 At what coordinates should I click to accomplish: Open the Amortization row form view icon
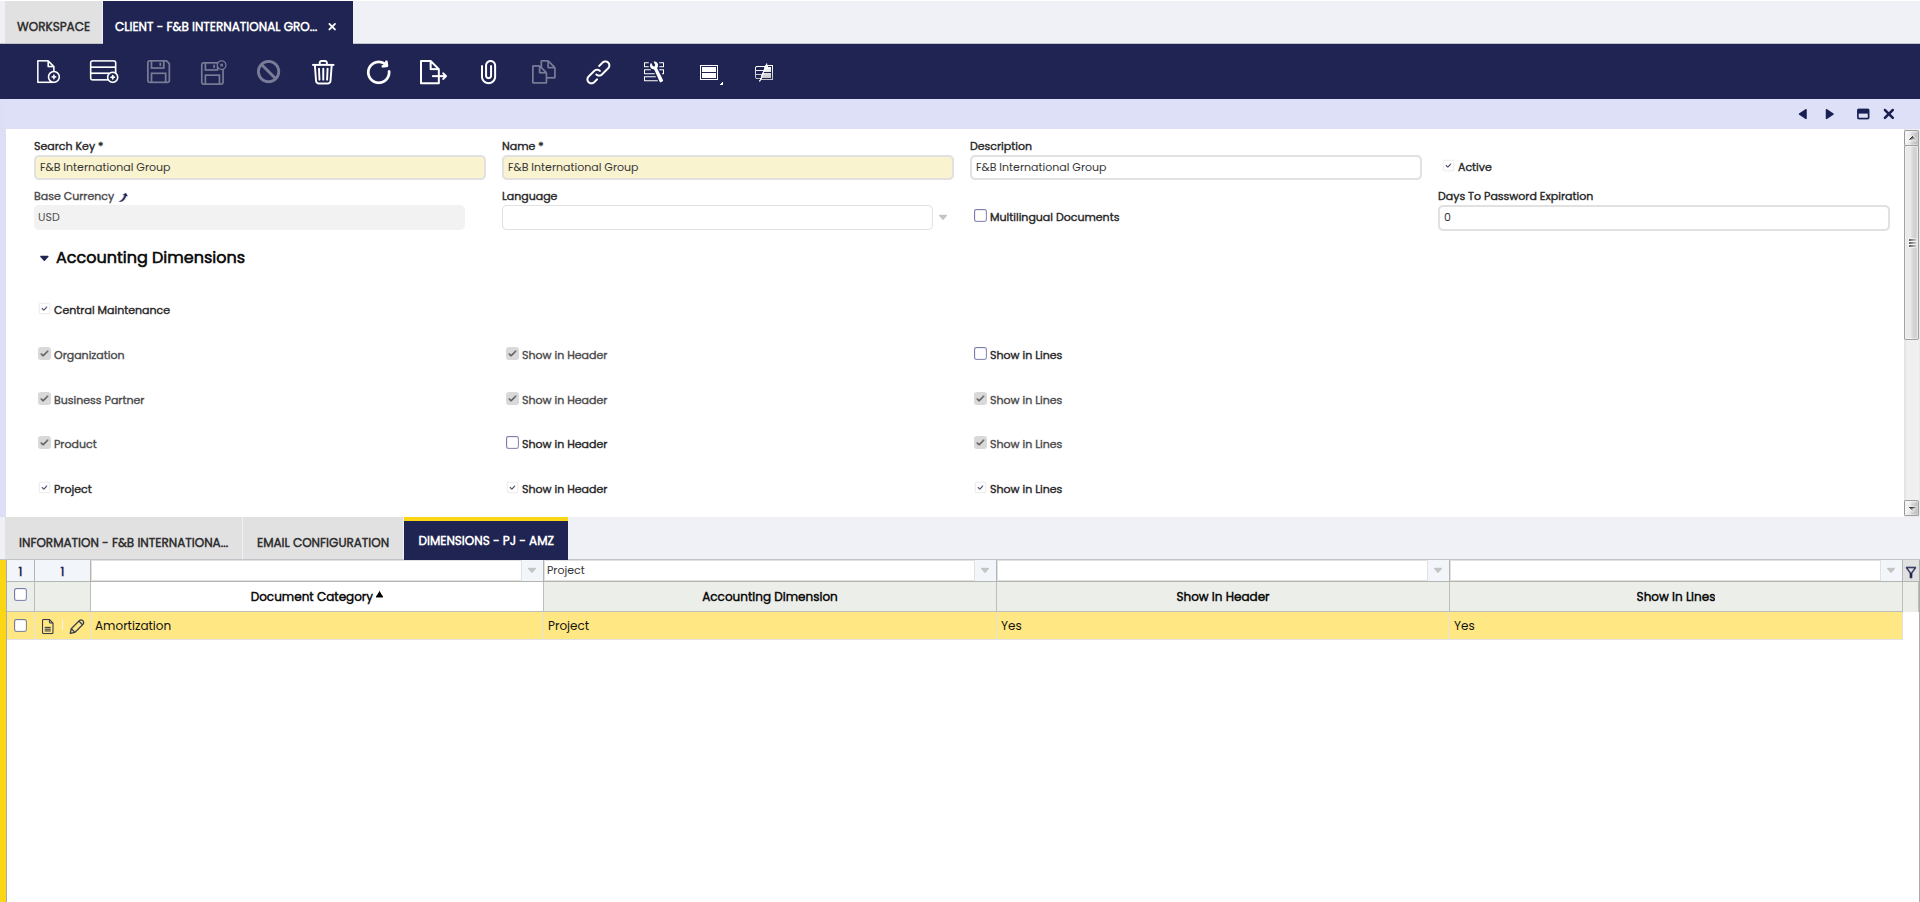coord(48,626)
